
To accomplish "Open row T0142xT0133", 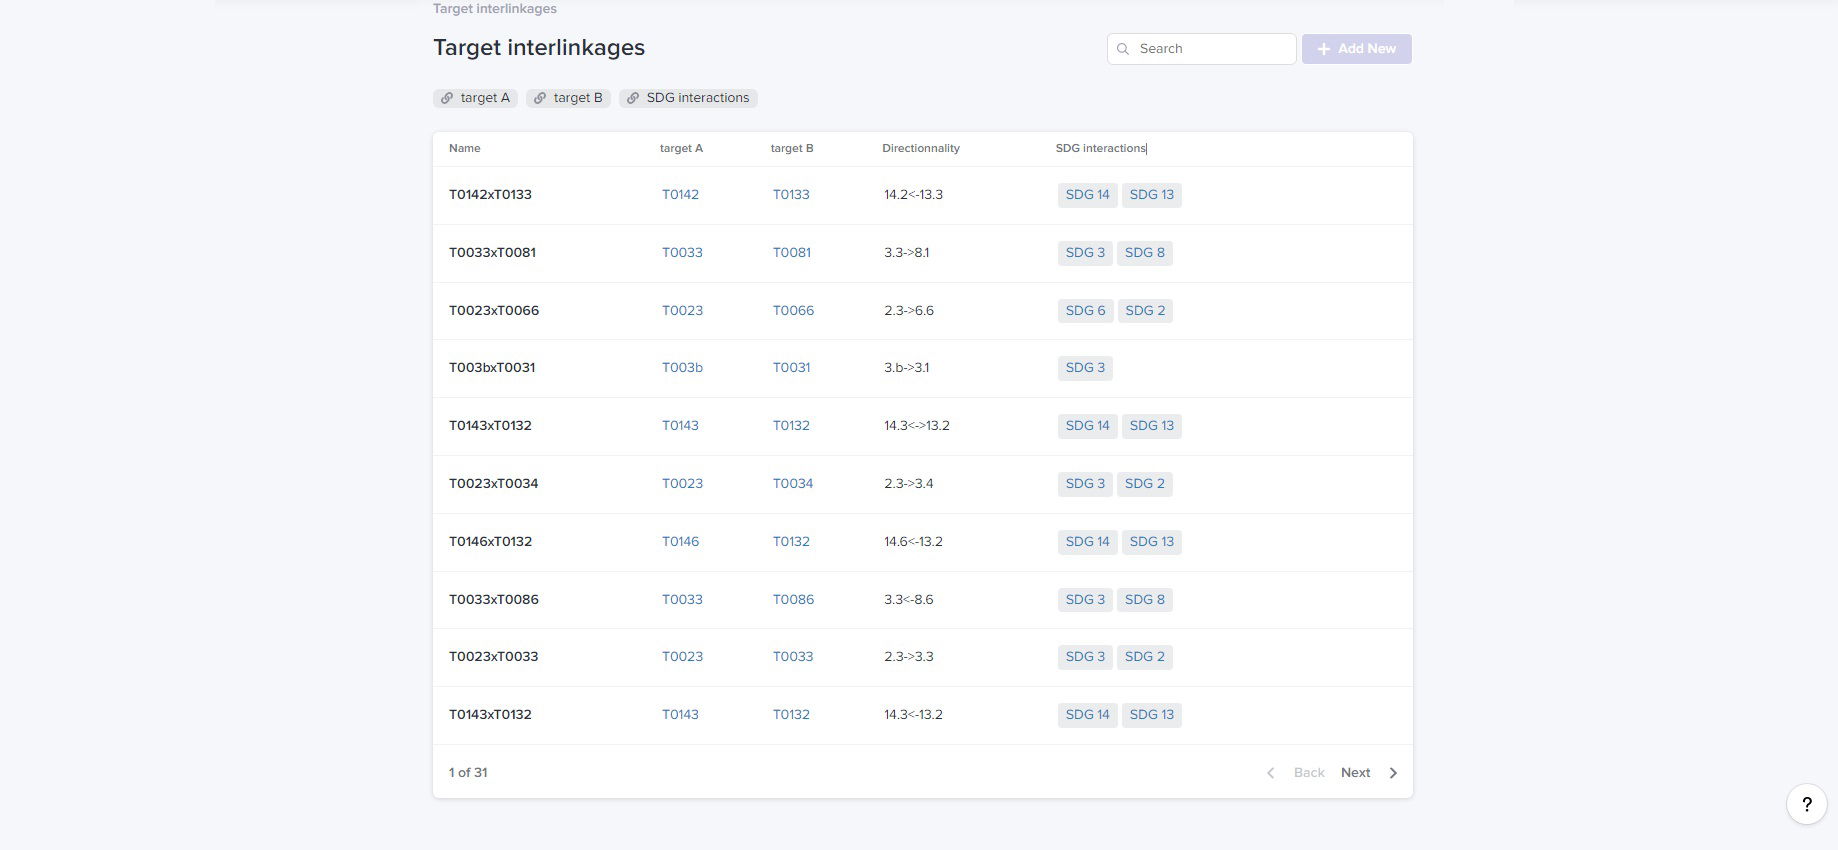I will click(923, 195).
